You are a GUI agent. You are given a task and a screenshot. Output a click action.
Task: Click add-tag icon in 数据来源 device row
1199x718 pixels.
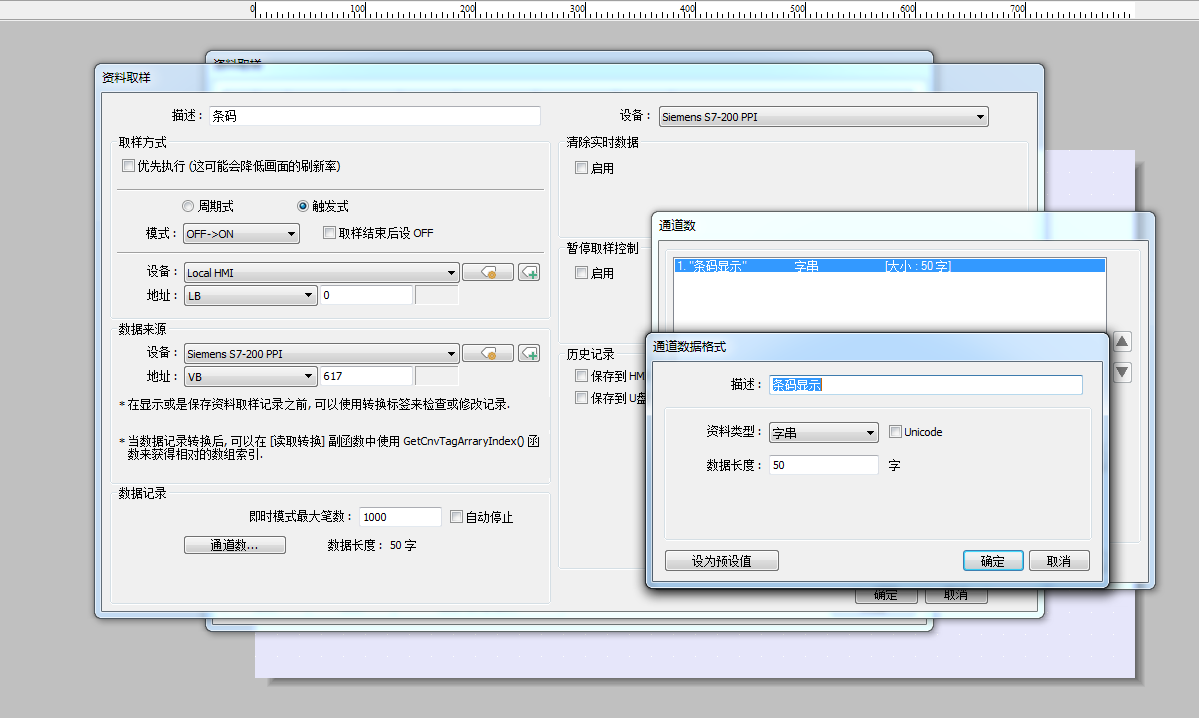click(529, 353)
